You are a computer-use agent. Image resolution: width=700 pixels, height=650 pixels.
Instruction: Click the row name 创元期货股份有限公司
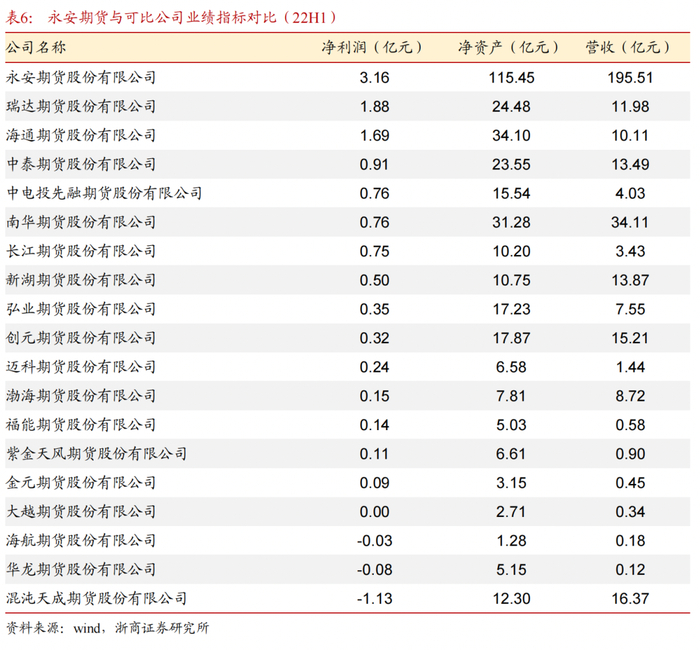(x=81, y=338)
